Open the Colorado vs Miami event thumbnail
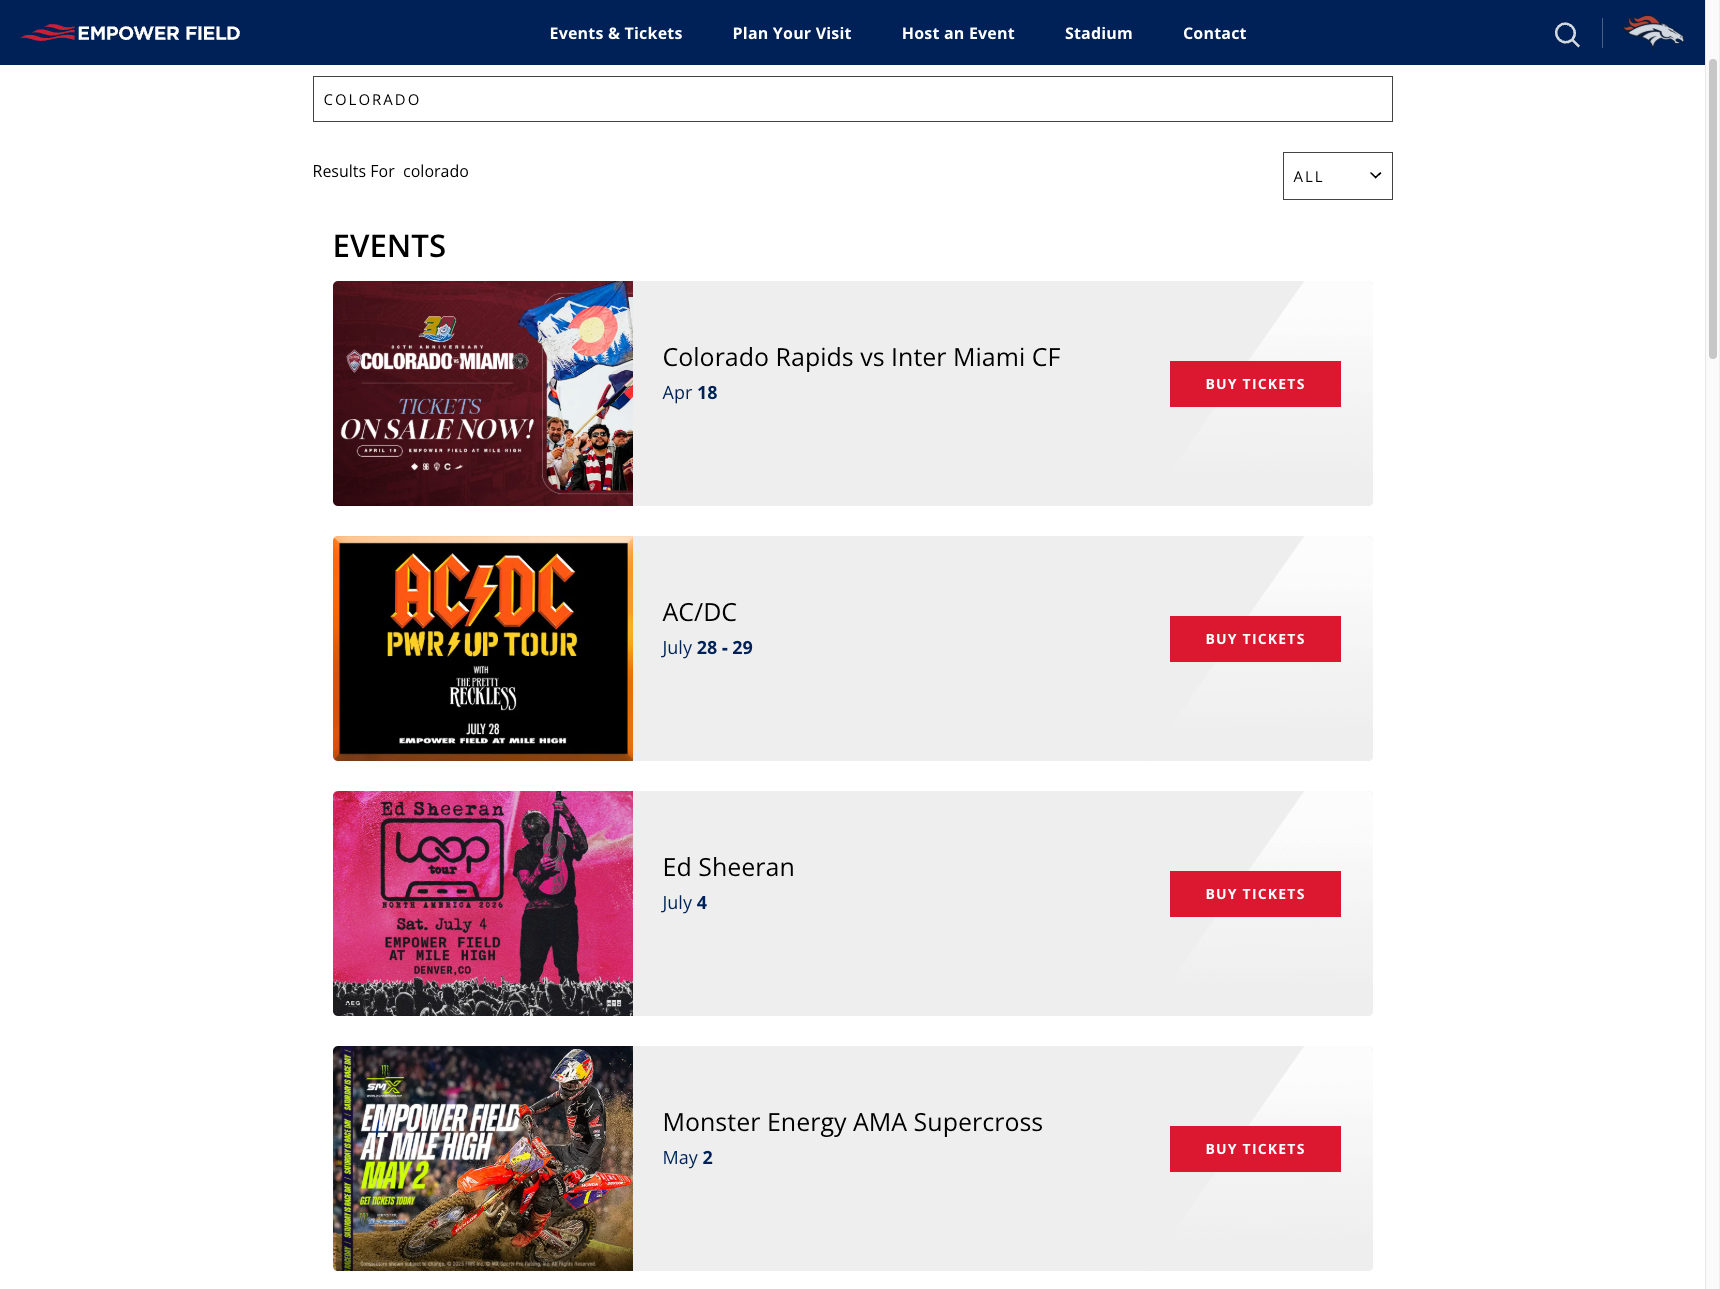The width and height of the screenshot is (1720, 1289). coord(483,393)
